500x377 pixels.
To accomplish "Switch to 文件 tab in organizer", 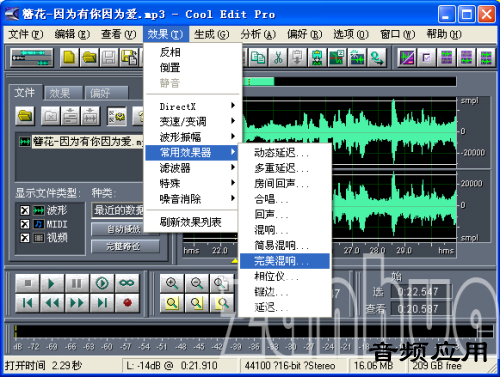I will click(x=25, y=92).
